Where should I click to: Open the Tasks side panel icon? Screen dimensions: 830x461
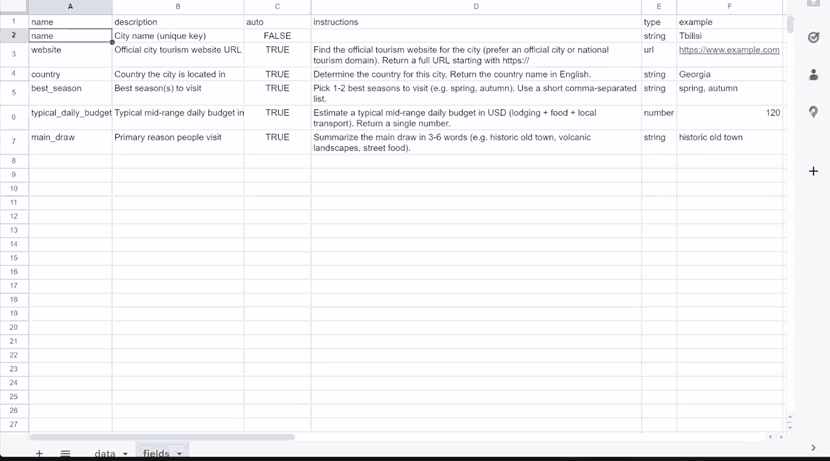814,38
